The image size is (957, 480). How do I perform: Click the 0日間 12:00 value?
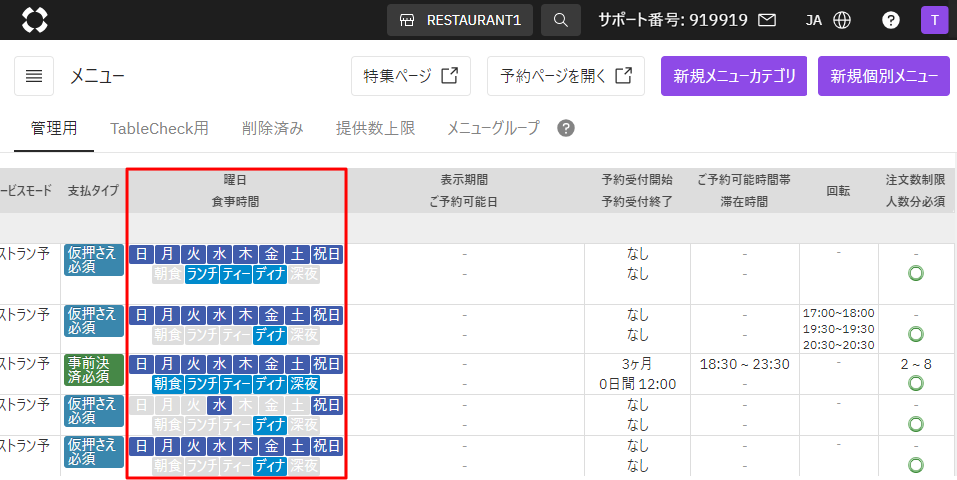(x=637, y=384)
